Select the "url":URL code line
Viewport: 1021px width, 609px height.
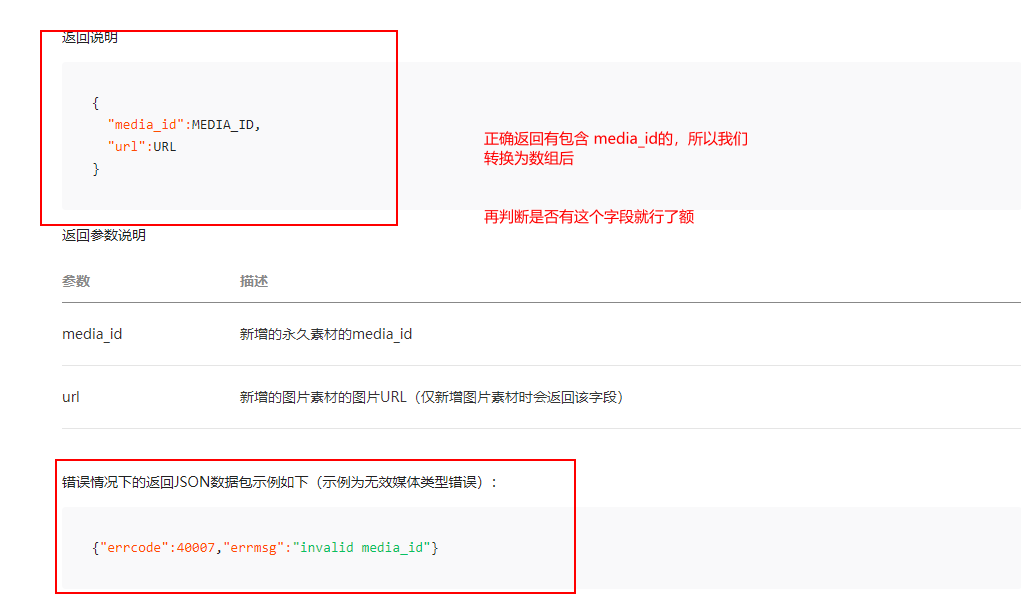click(x=142, y=147)
